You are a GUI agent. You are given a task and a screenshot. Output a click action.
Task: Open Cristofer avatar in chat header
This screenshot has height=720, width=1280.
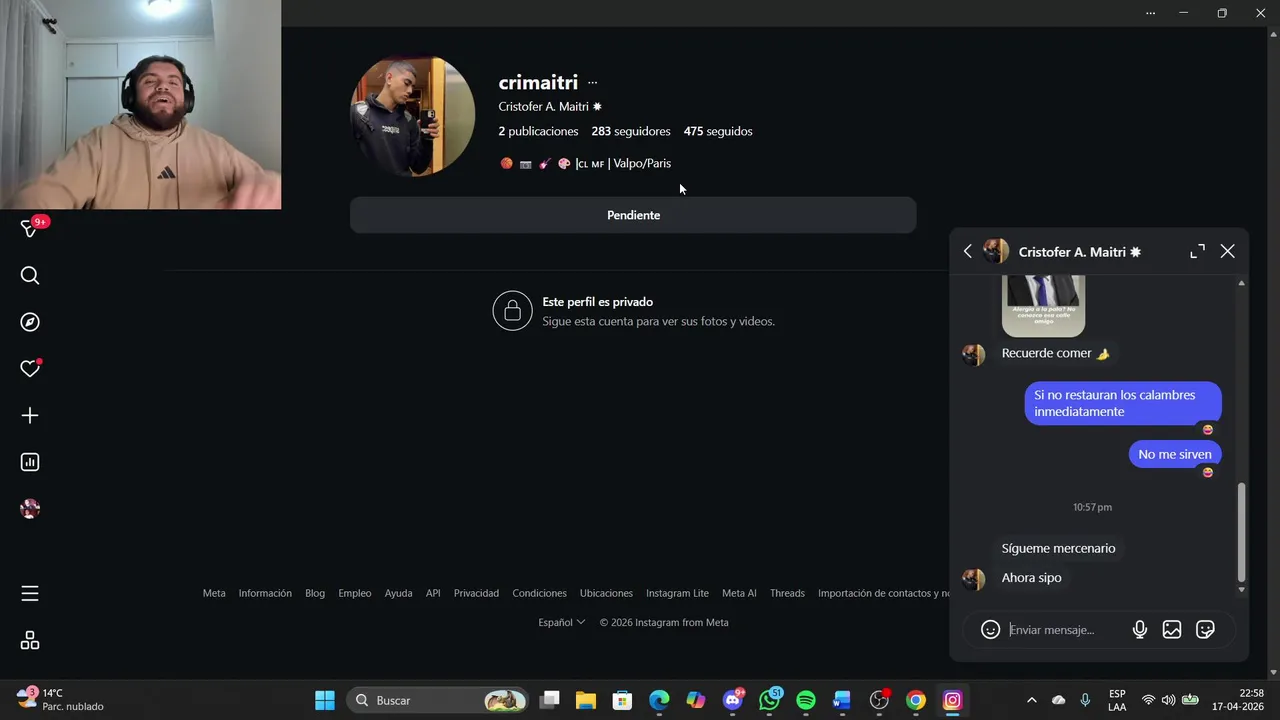click(996, 251)
